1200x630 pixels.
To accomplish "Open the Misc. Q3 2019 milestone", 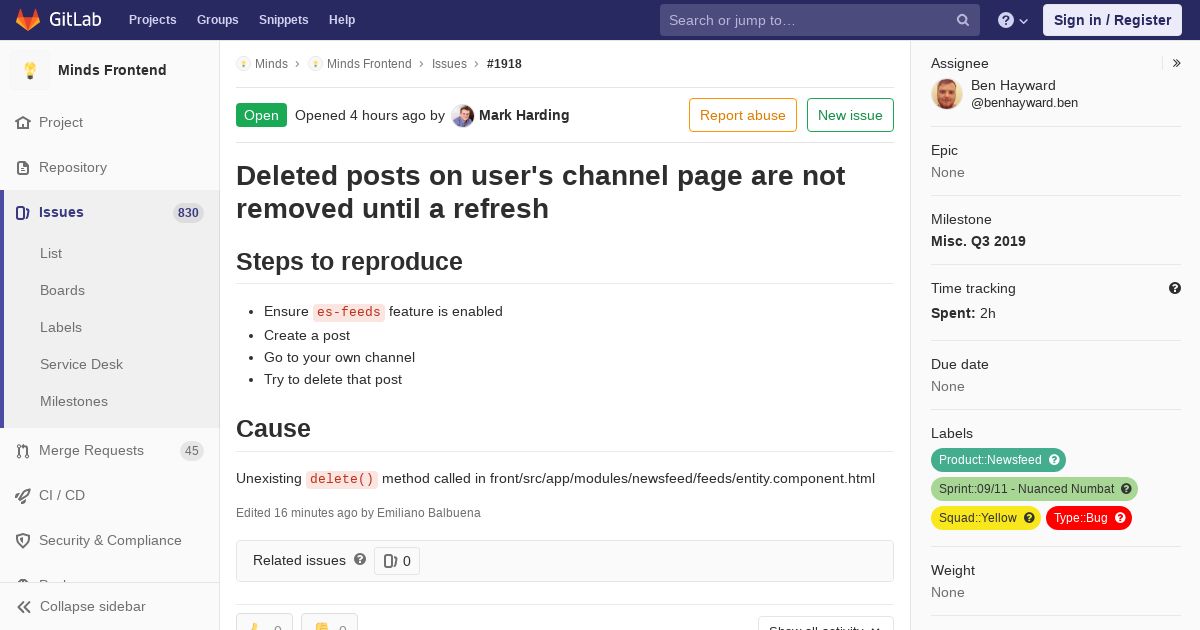I will (x=978, y=241).
